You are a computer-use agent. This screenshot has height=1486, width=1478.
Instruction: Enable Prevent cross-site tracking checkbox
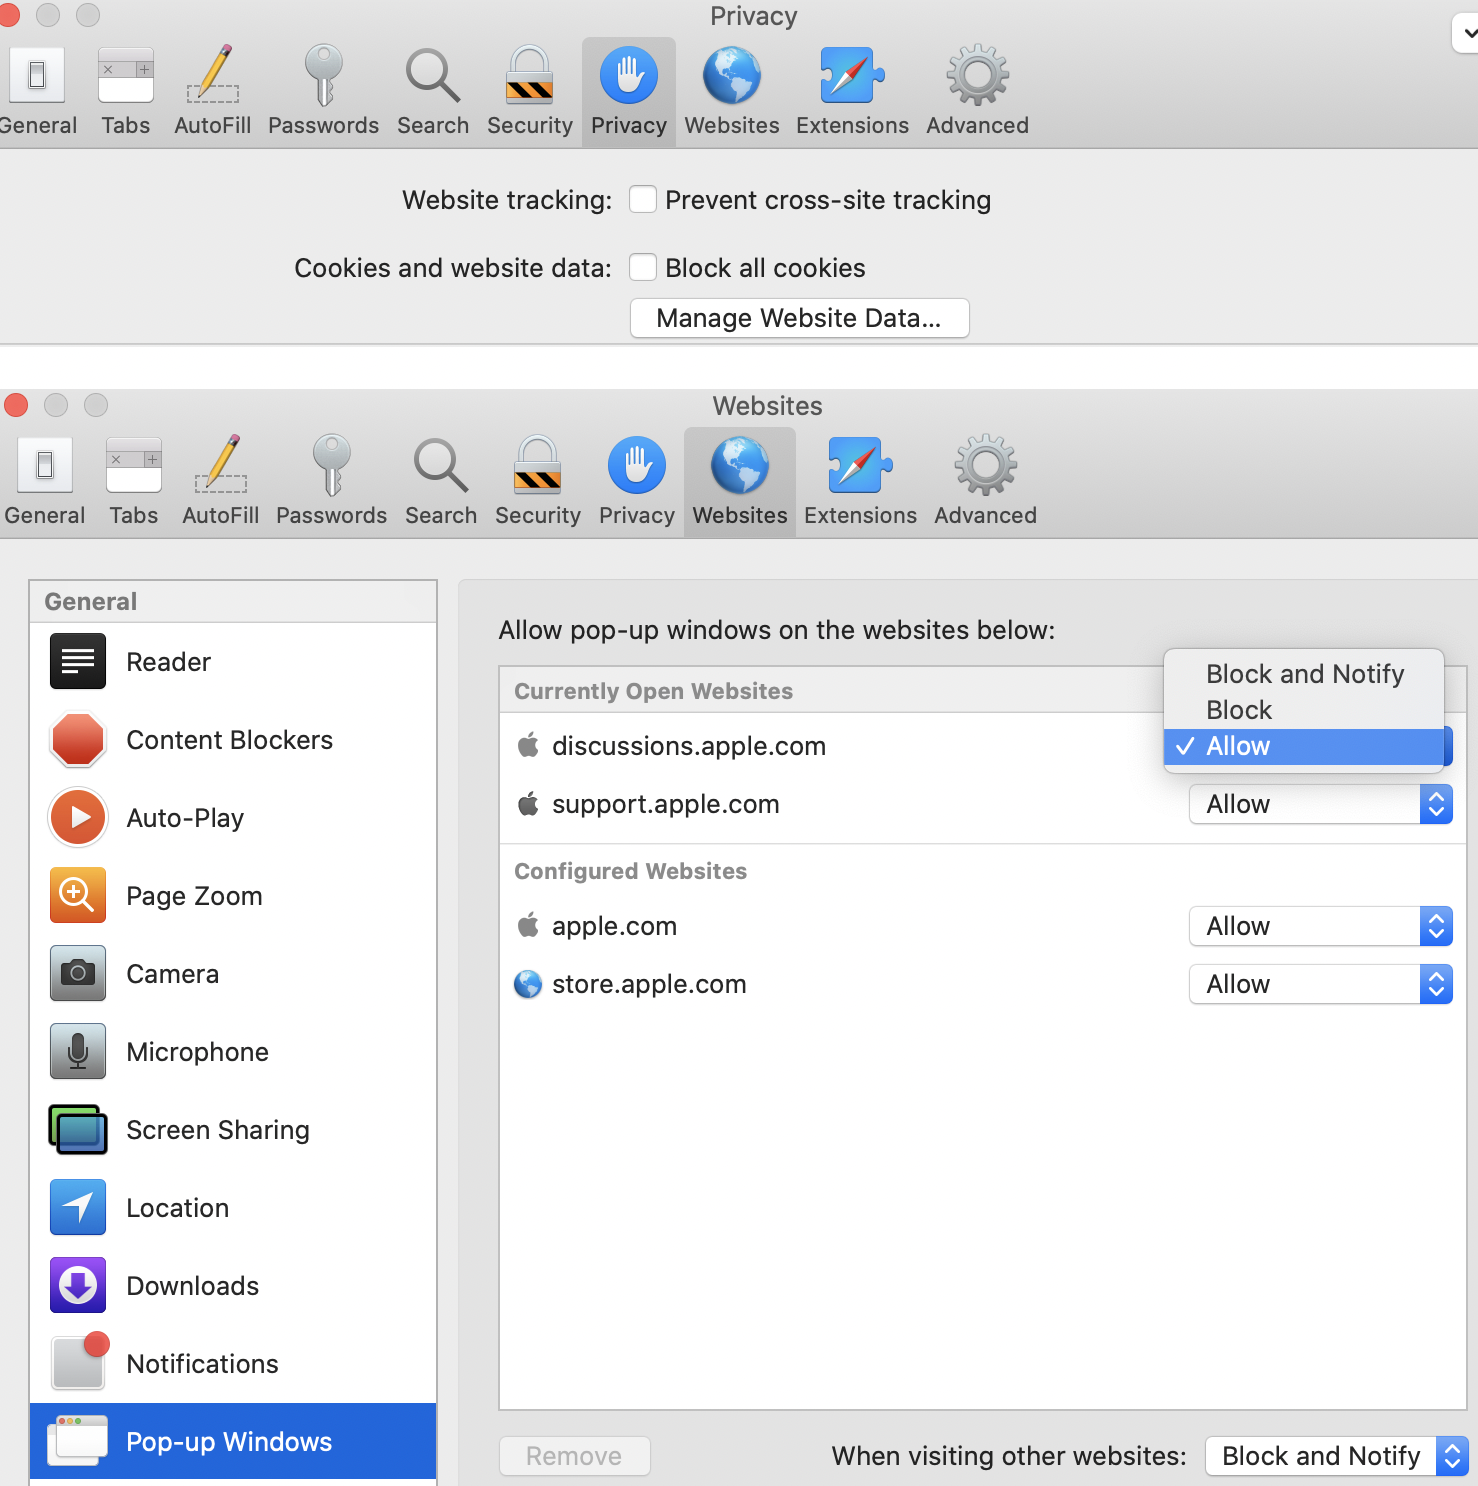click(643, 200)
